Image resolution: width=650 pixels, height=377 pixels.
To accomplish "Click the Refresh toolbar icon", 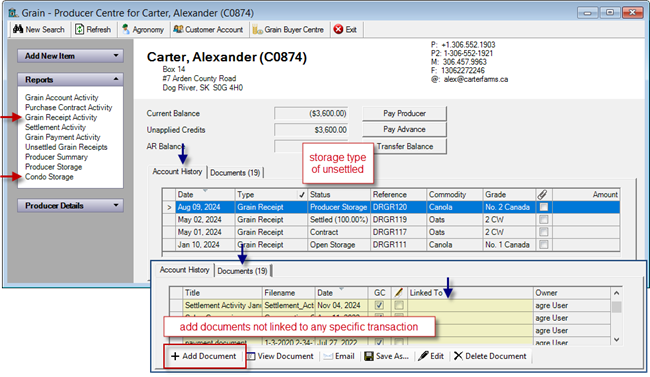I will click(x=79, y=29).
